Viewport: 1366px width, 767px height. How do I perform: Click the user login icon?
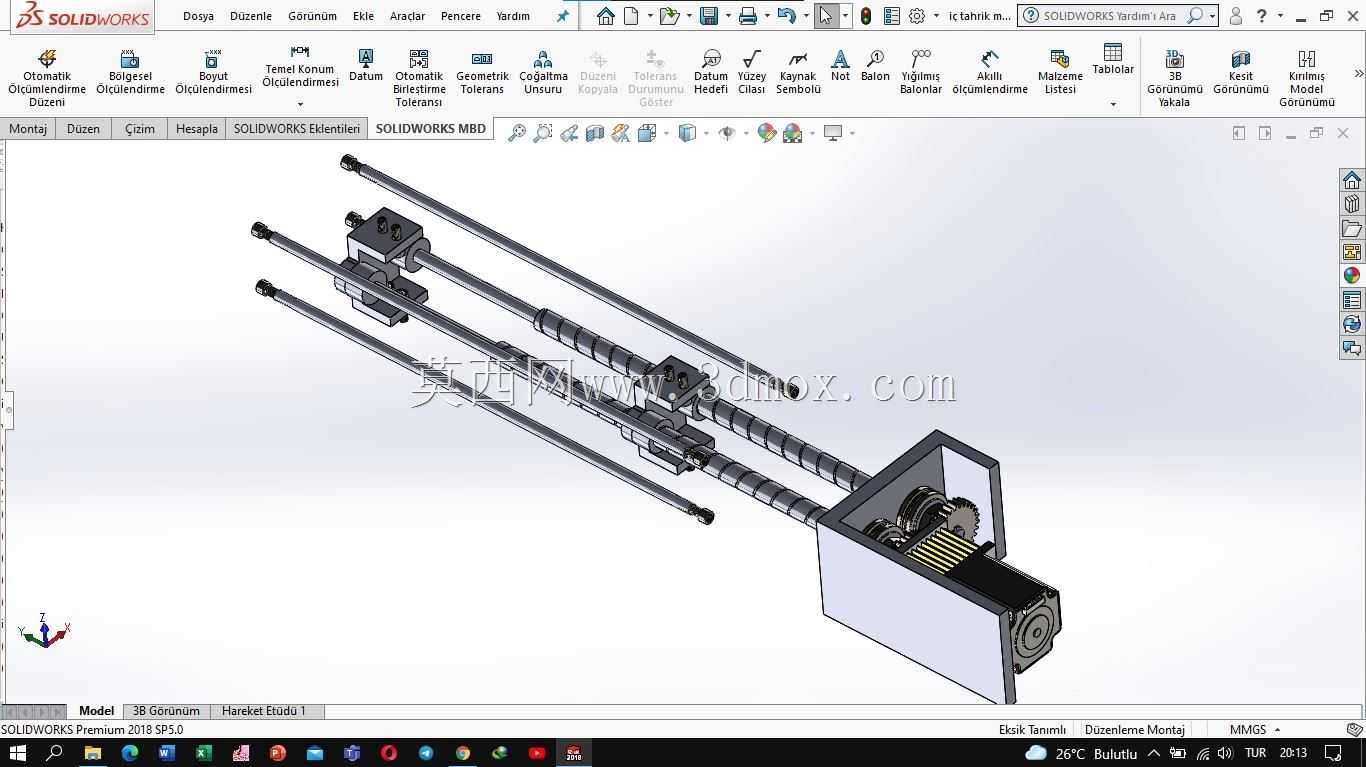click(1236, 16)
